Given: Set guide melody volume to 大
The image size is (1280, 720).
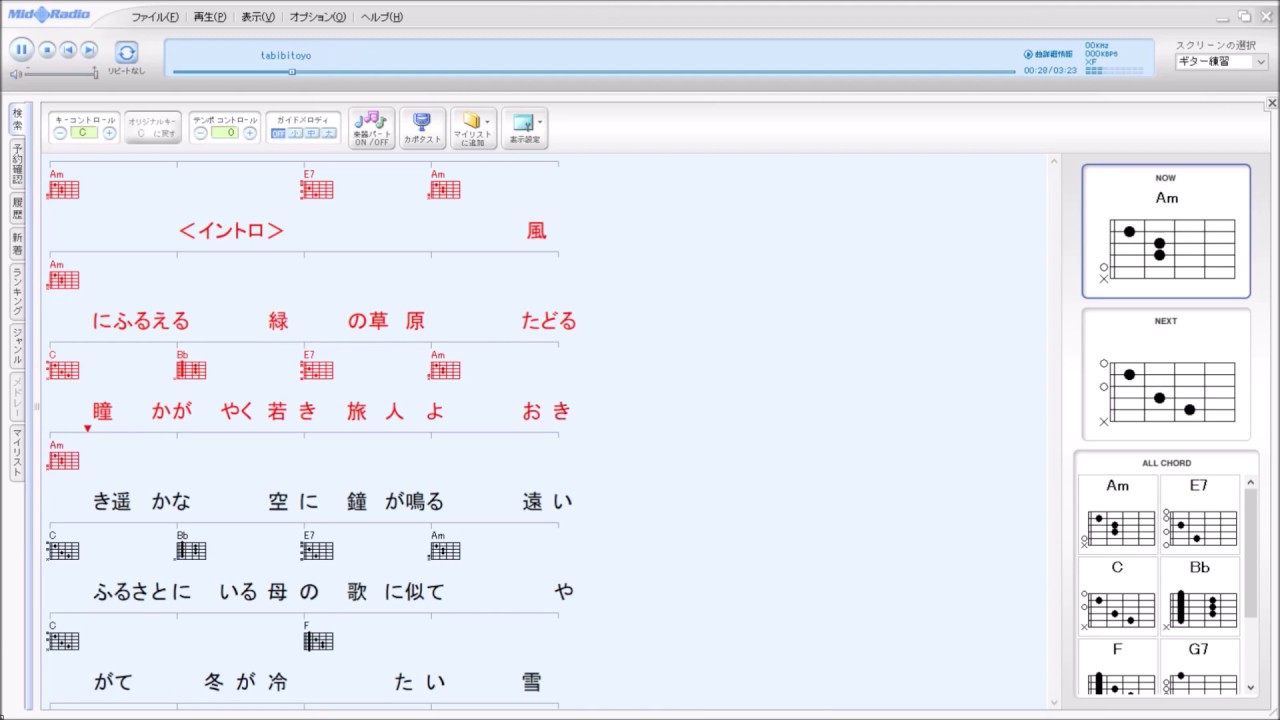Looking at the screenshot, I should 329,134.
